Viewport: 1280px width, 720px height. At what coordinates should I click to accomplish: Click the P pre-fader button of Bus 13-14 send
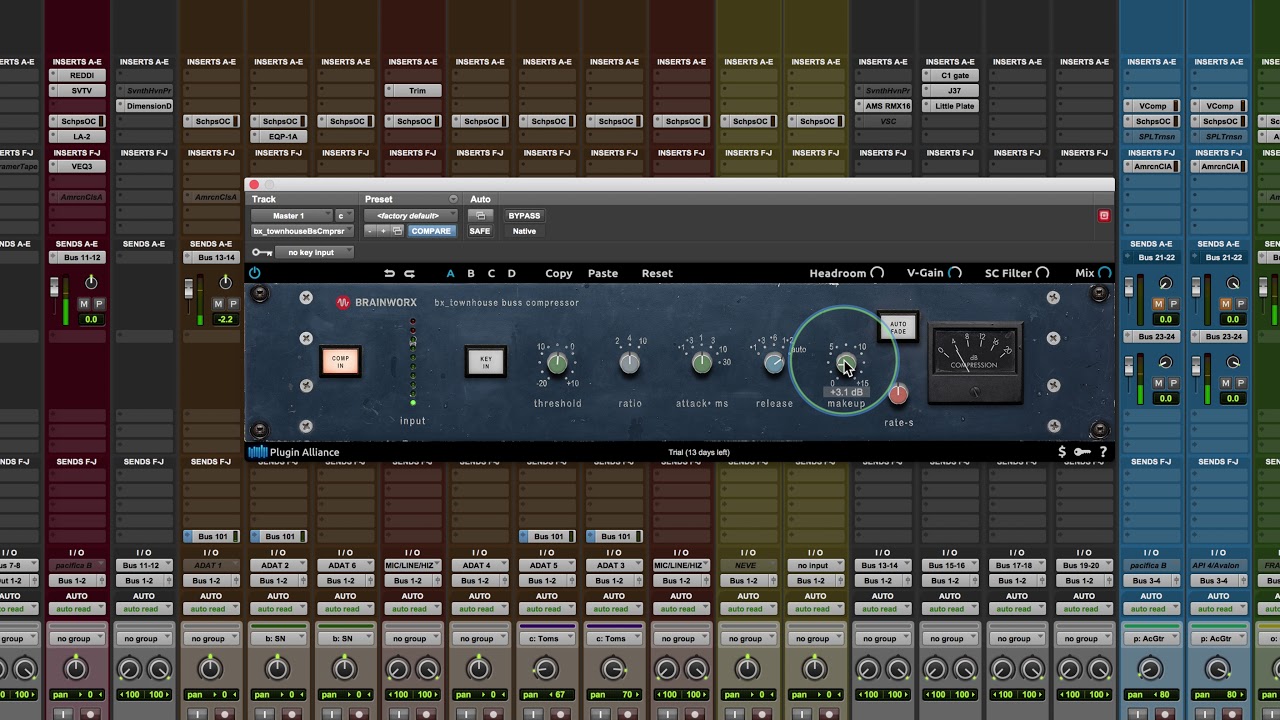[x=232, y=304]
